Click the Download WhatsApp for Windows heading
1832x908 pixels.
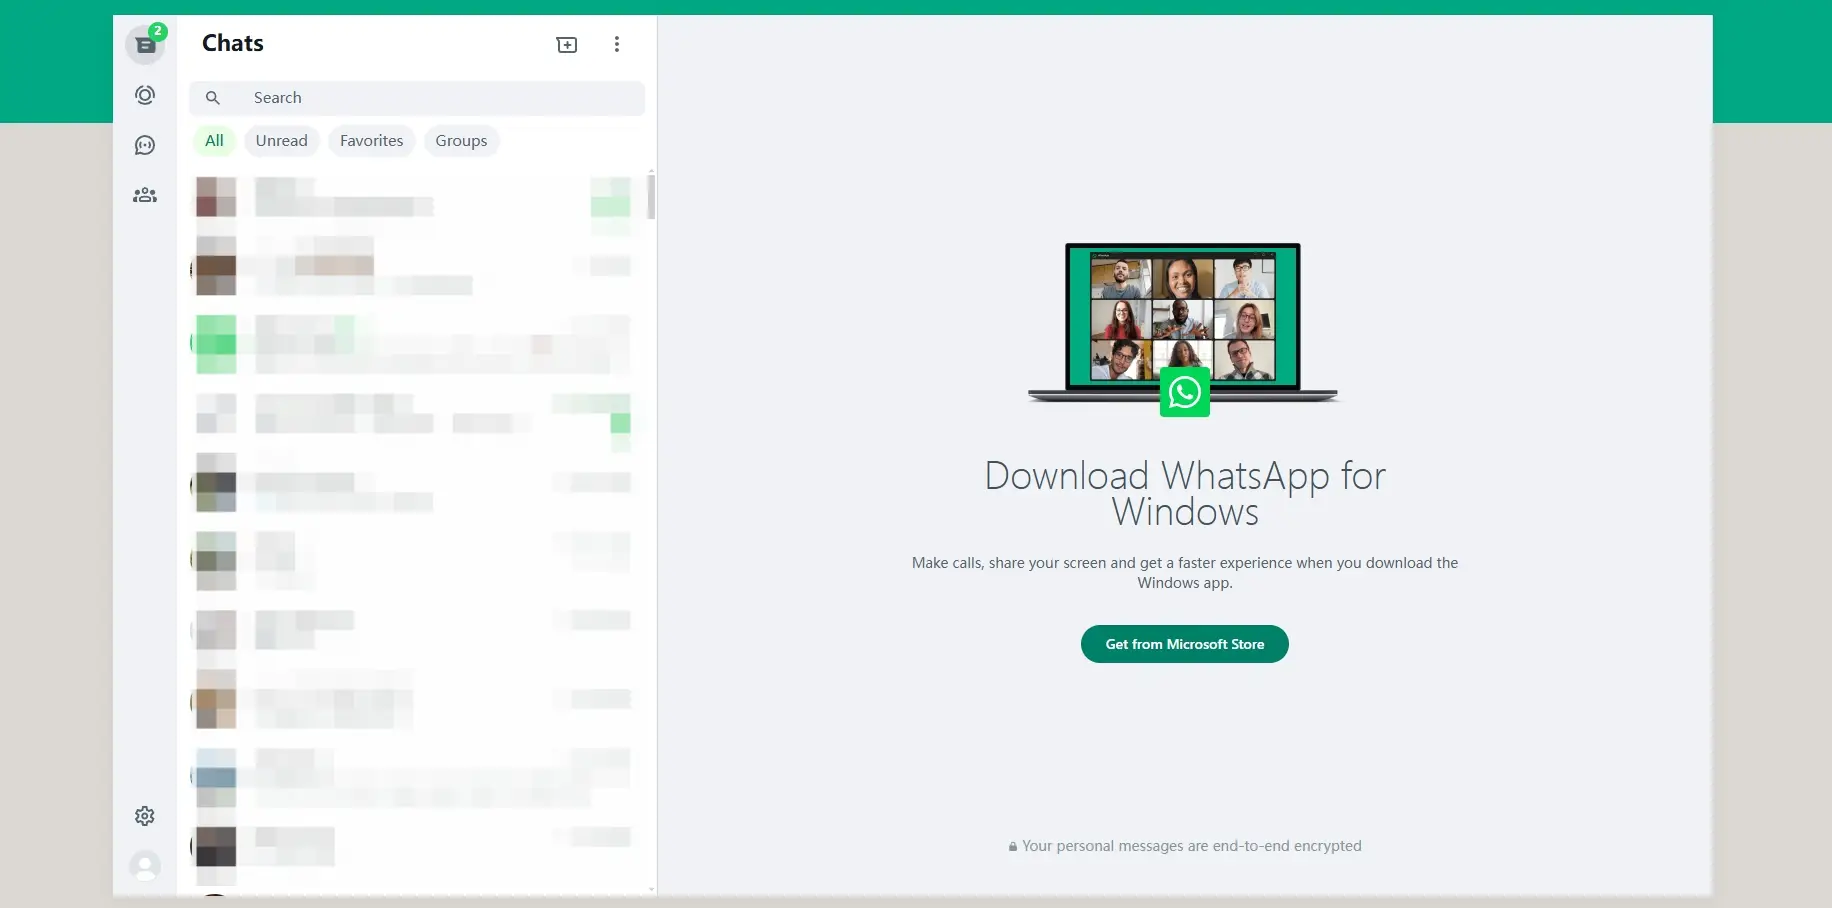point(1185,493)
